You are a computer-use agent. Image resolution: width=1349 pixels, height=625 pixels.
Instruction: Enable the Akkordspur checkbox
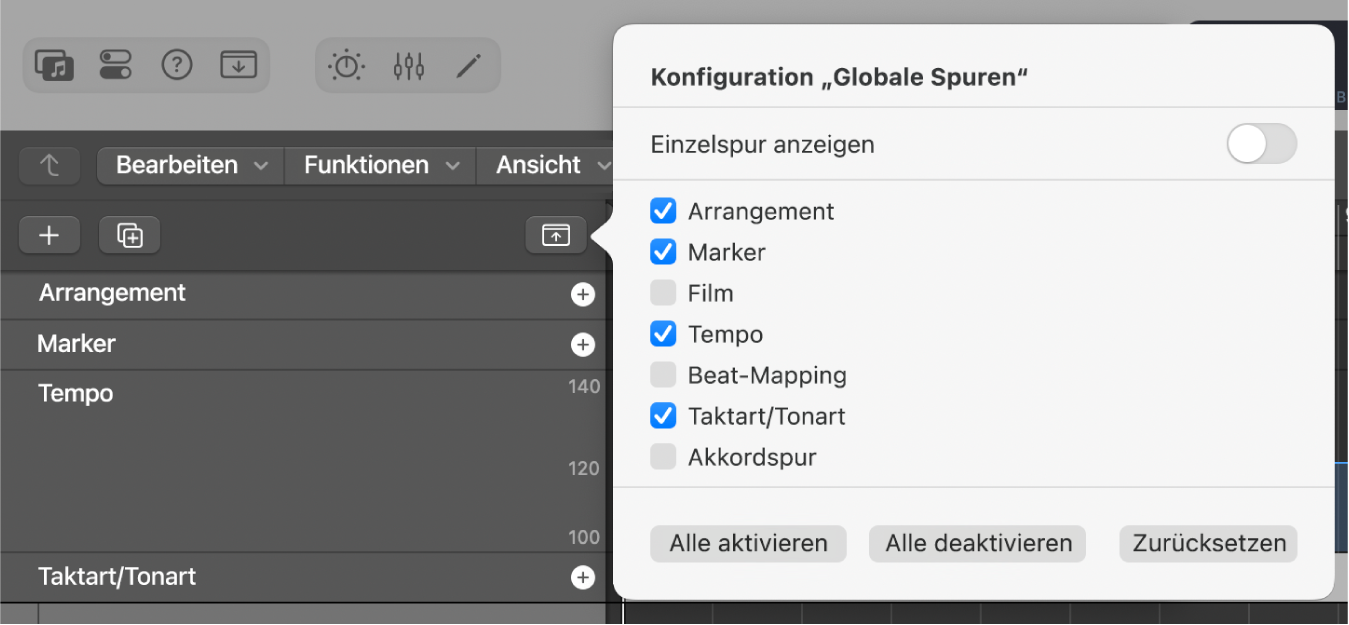663,457
